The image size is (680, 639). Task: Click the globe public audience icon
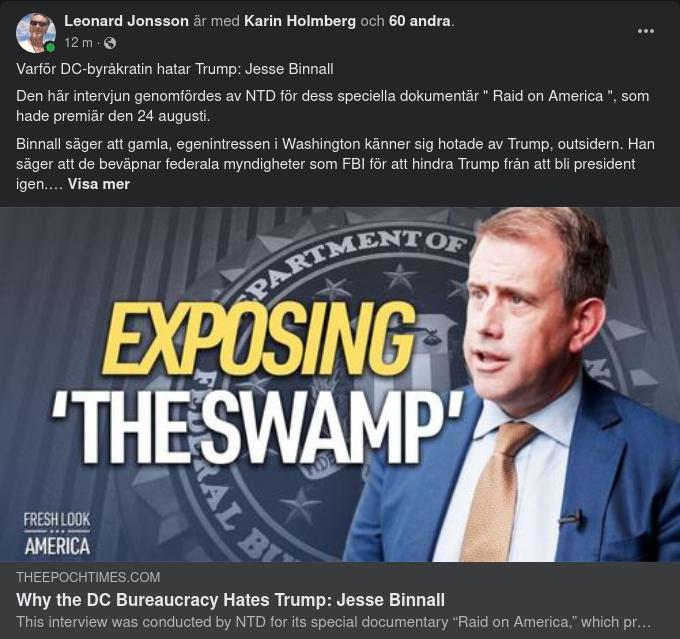[110, 43]
